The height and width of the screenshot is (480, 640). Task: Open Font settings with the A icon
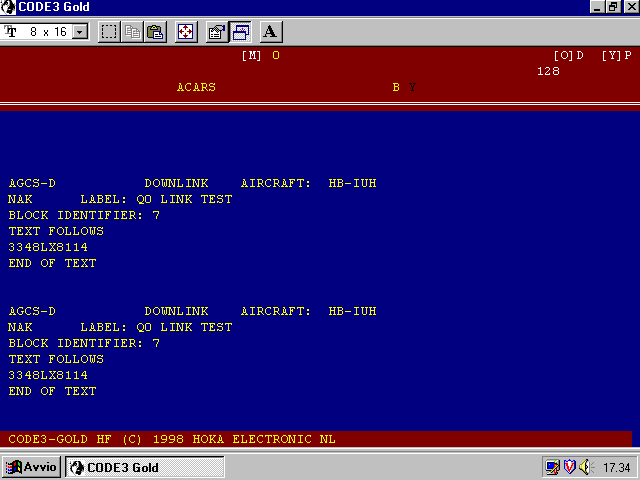tap(270, 32)
